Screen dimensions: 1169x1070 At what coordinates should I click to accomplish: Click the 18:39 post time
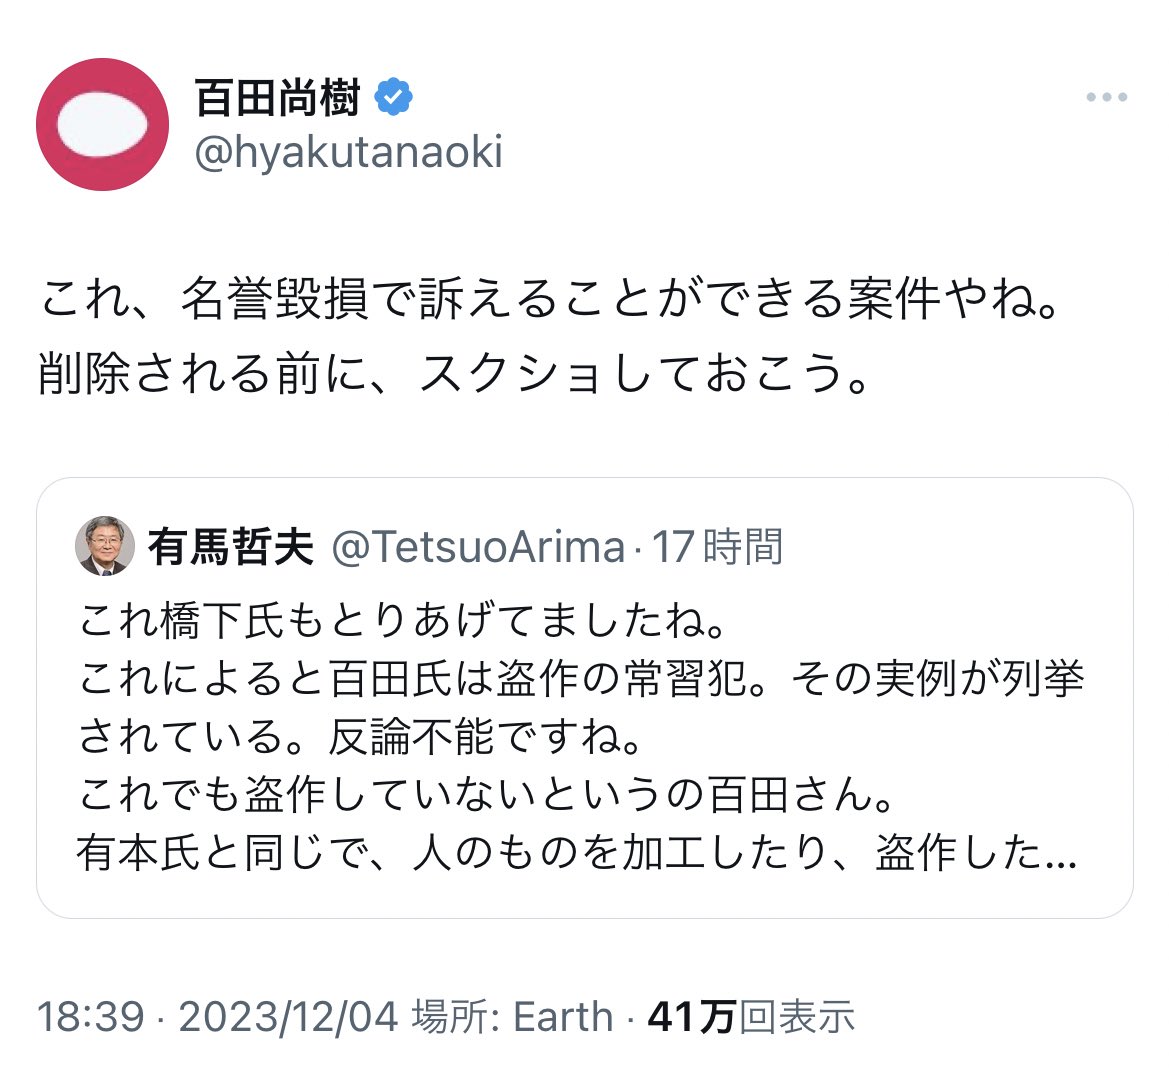(x=91, y=1016)
